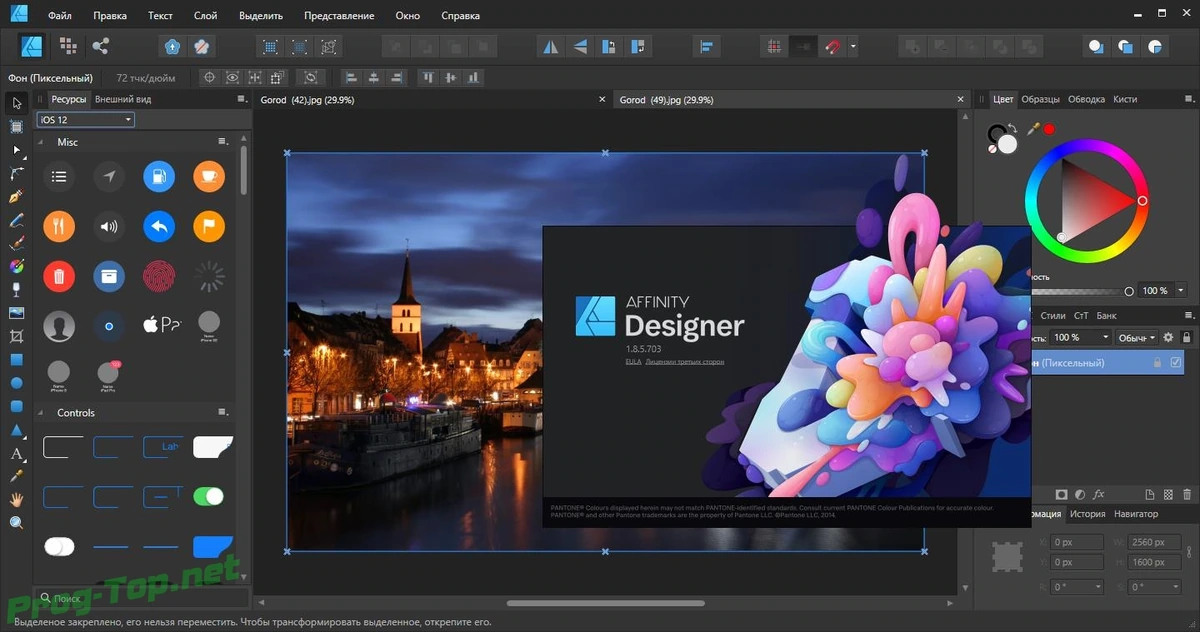Open blend mode Обычн dropdown
This screenshot has width=1200, height=632.
[1136, 338]
